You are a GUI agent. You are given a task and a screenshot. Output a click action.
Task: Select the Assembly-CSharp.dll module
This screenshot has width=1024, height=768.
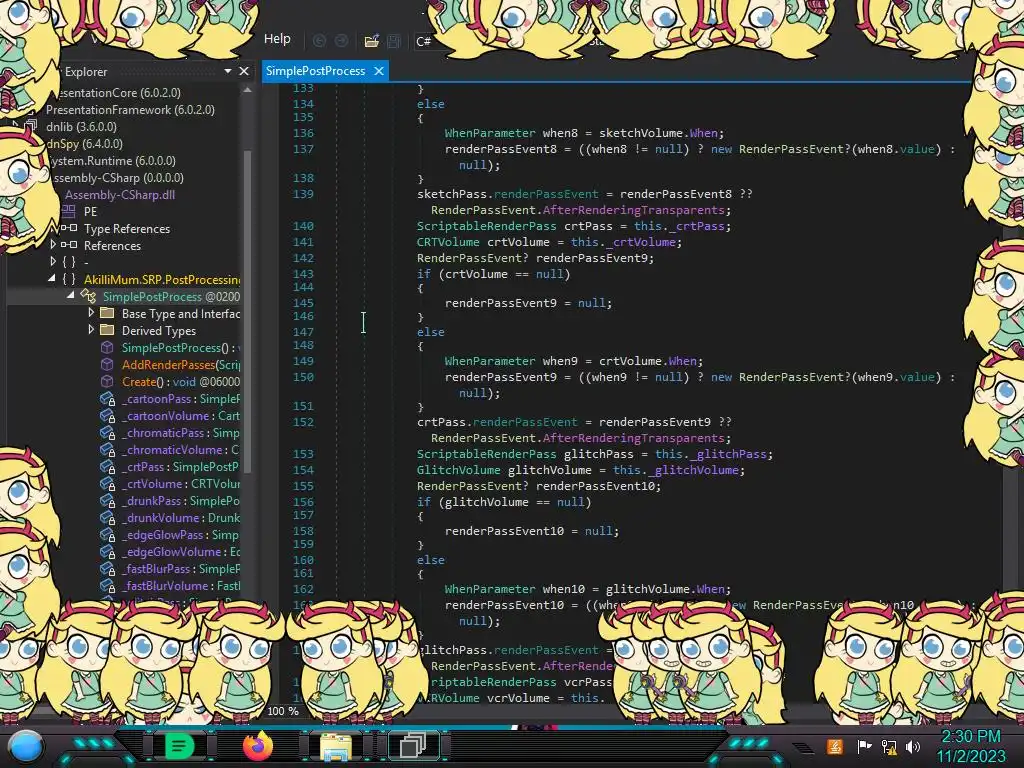pyautogui.click(x=120, y=195)
